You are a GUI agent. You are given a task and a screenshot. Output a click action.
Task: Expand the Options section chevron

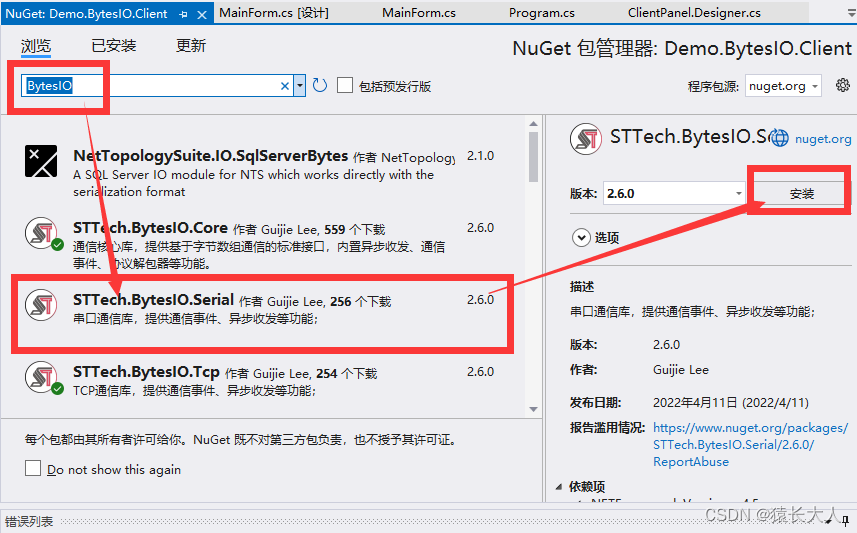[580, 238]
